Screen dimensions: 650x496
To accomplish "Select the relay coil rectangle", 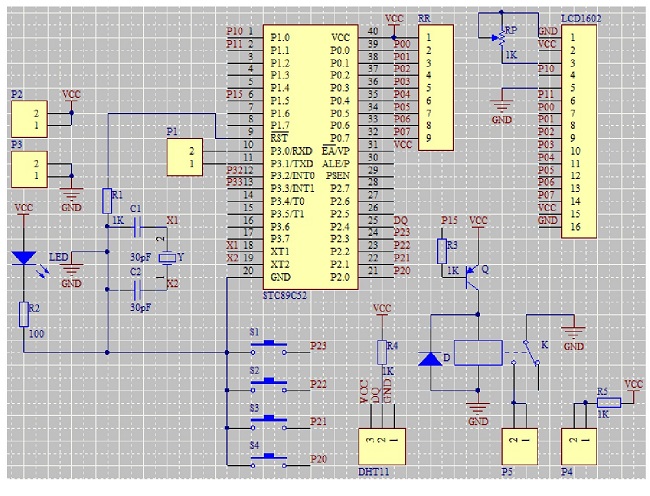I will pyautogui.click(x=478, y=353).
